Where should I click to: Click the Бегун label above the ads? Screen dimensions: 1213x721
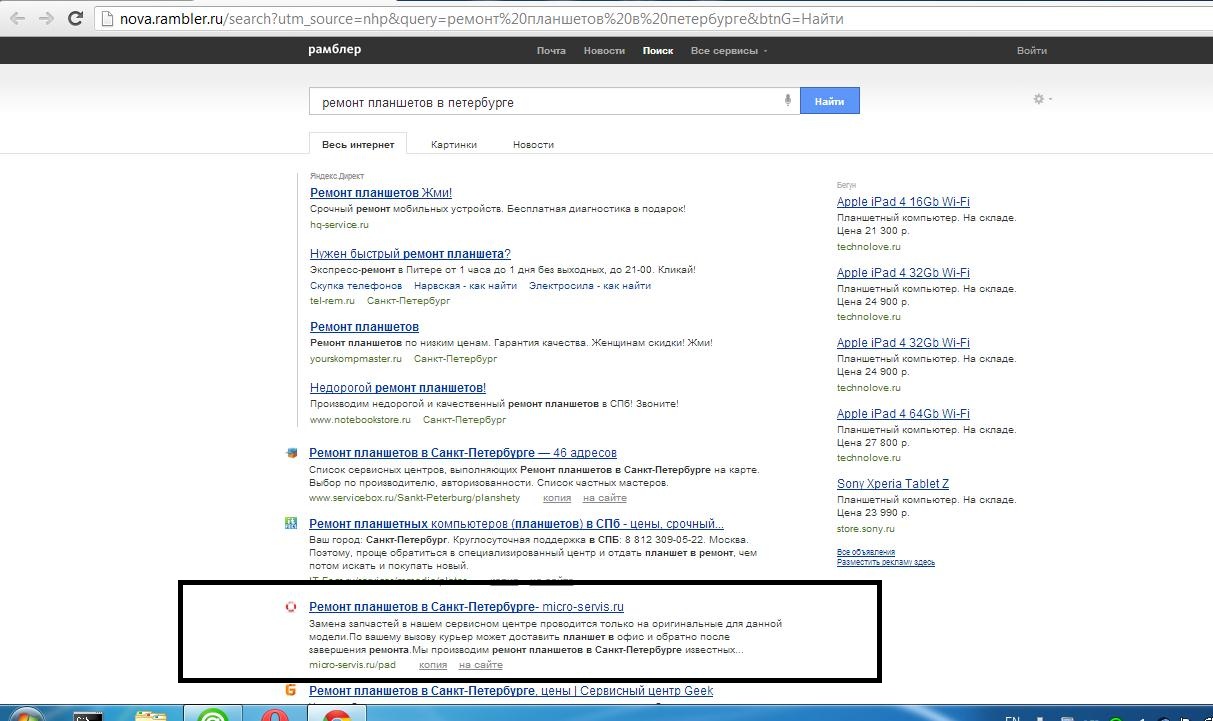coord(848,185)
